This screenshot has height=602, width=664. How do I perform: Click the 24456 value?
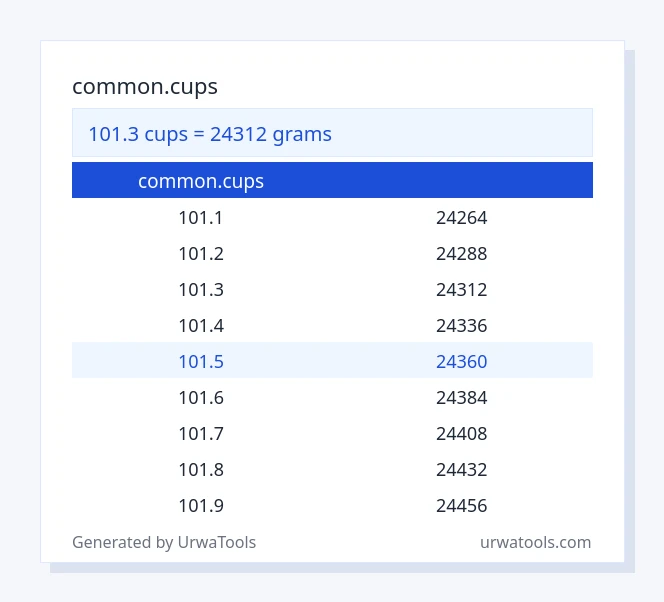tap(462, 505)
